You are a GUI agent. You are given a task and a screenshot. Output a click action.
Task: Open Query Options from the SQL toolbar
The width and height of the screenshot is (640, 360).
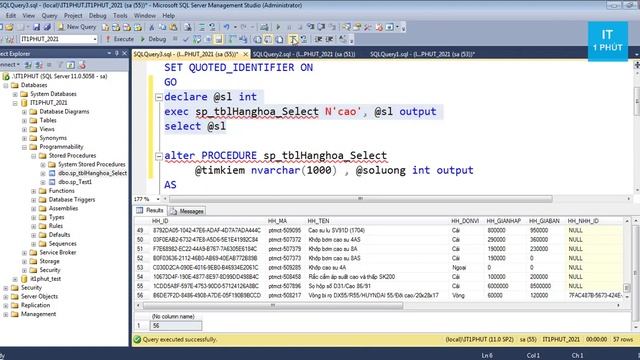click(208, 39)
